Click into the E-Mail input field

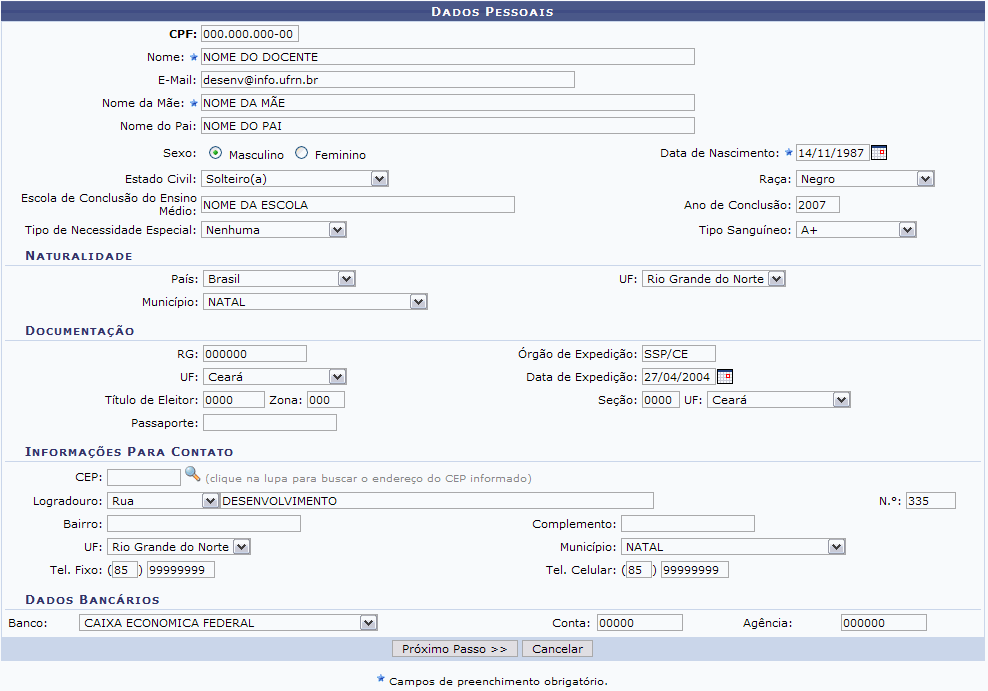387,80
